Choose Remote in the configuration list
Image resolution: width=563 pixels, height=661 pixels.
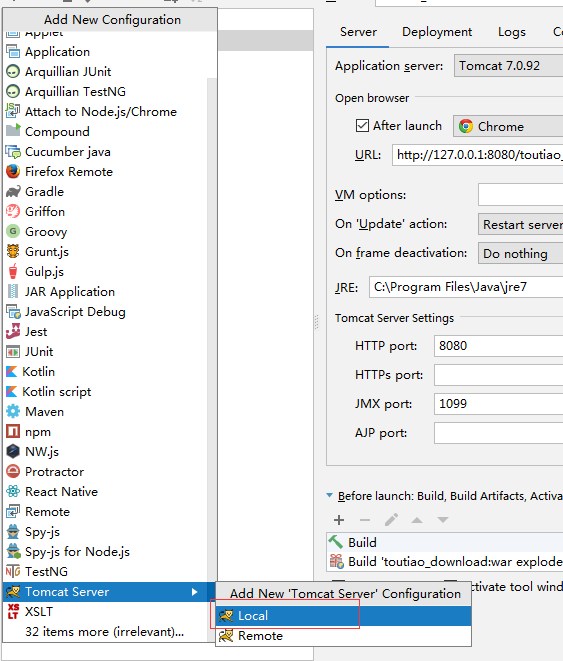[105, 512]
